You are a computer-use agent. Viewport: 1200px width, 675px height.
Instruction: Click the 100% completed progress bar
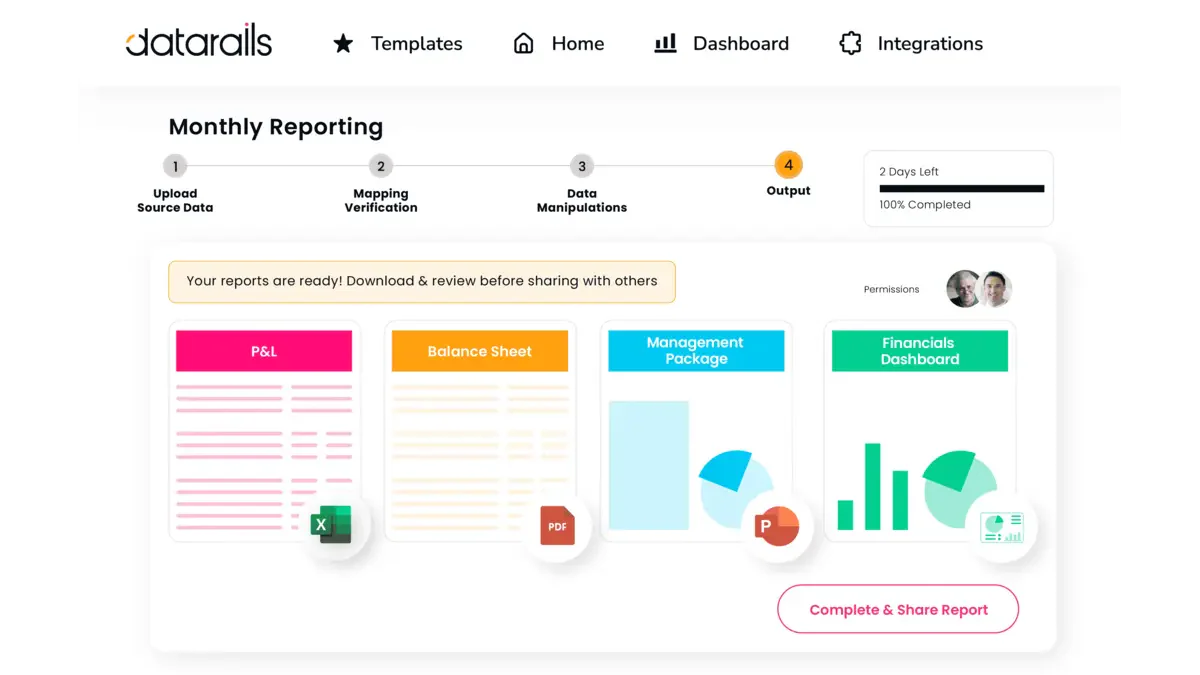(x=962, y=188)
